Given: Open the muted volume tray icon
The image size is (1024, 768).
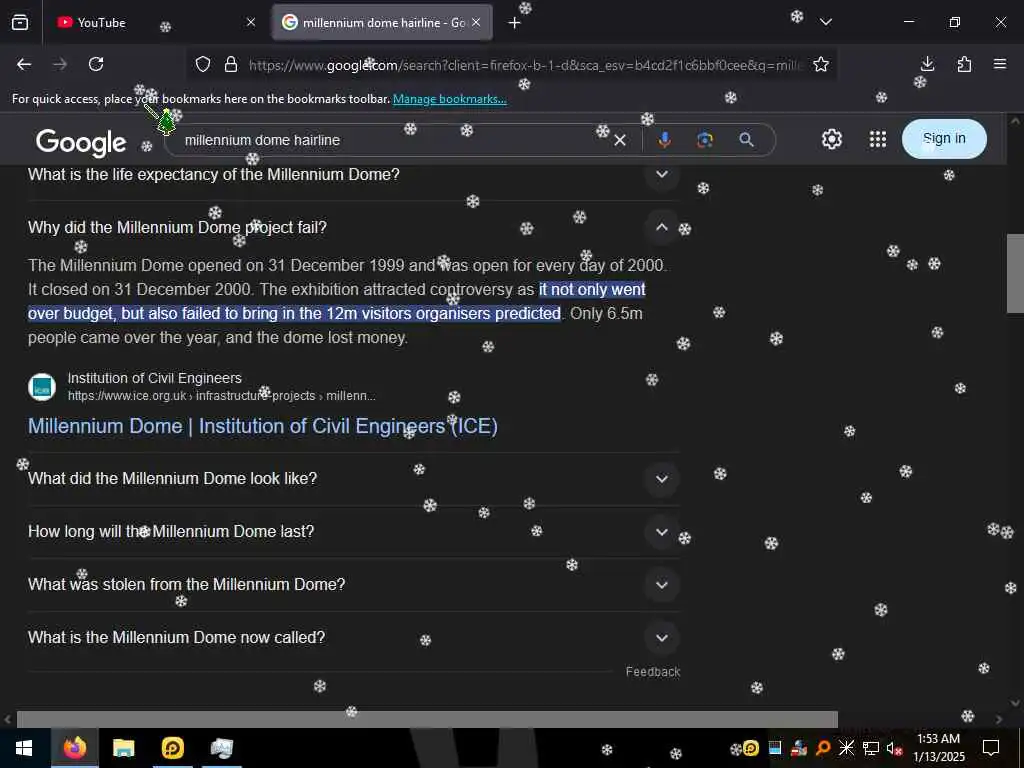Looking at the screenshot, I should click(x=894, y=748).
